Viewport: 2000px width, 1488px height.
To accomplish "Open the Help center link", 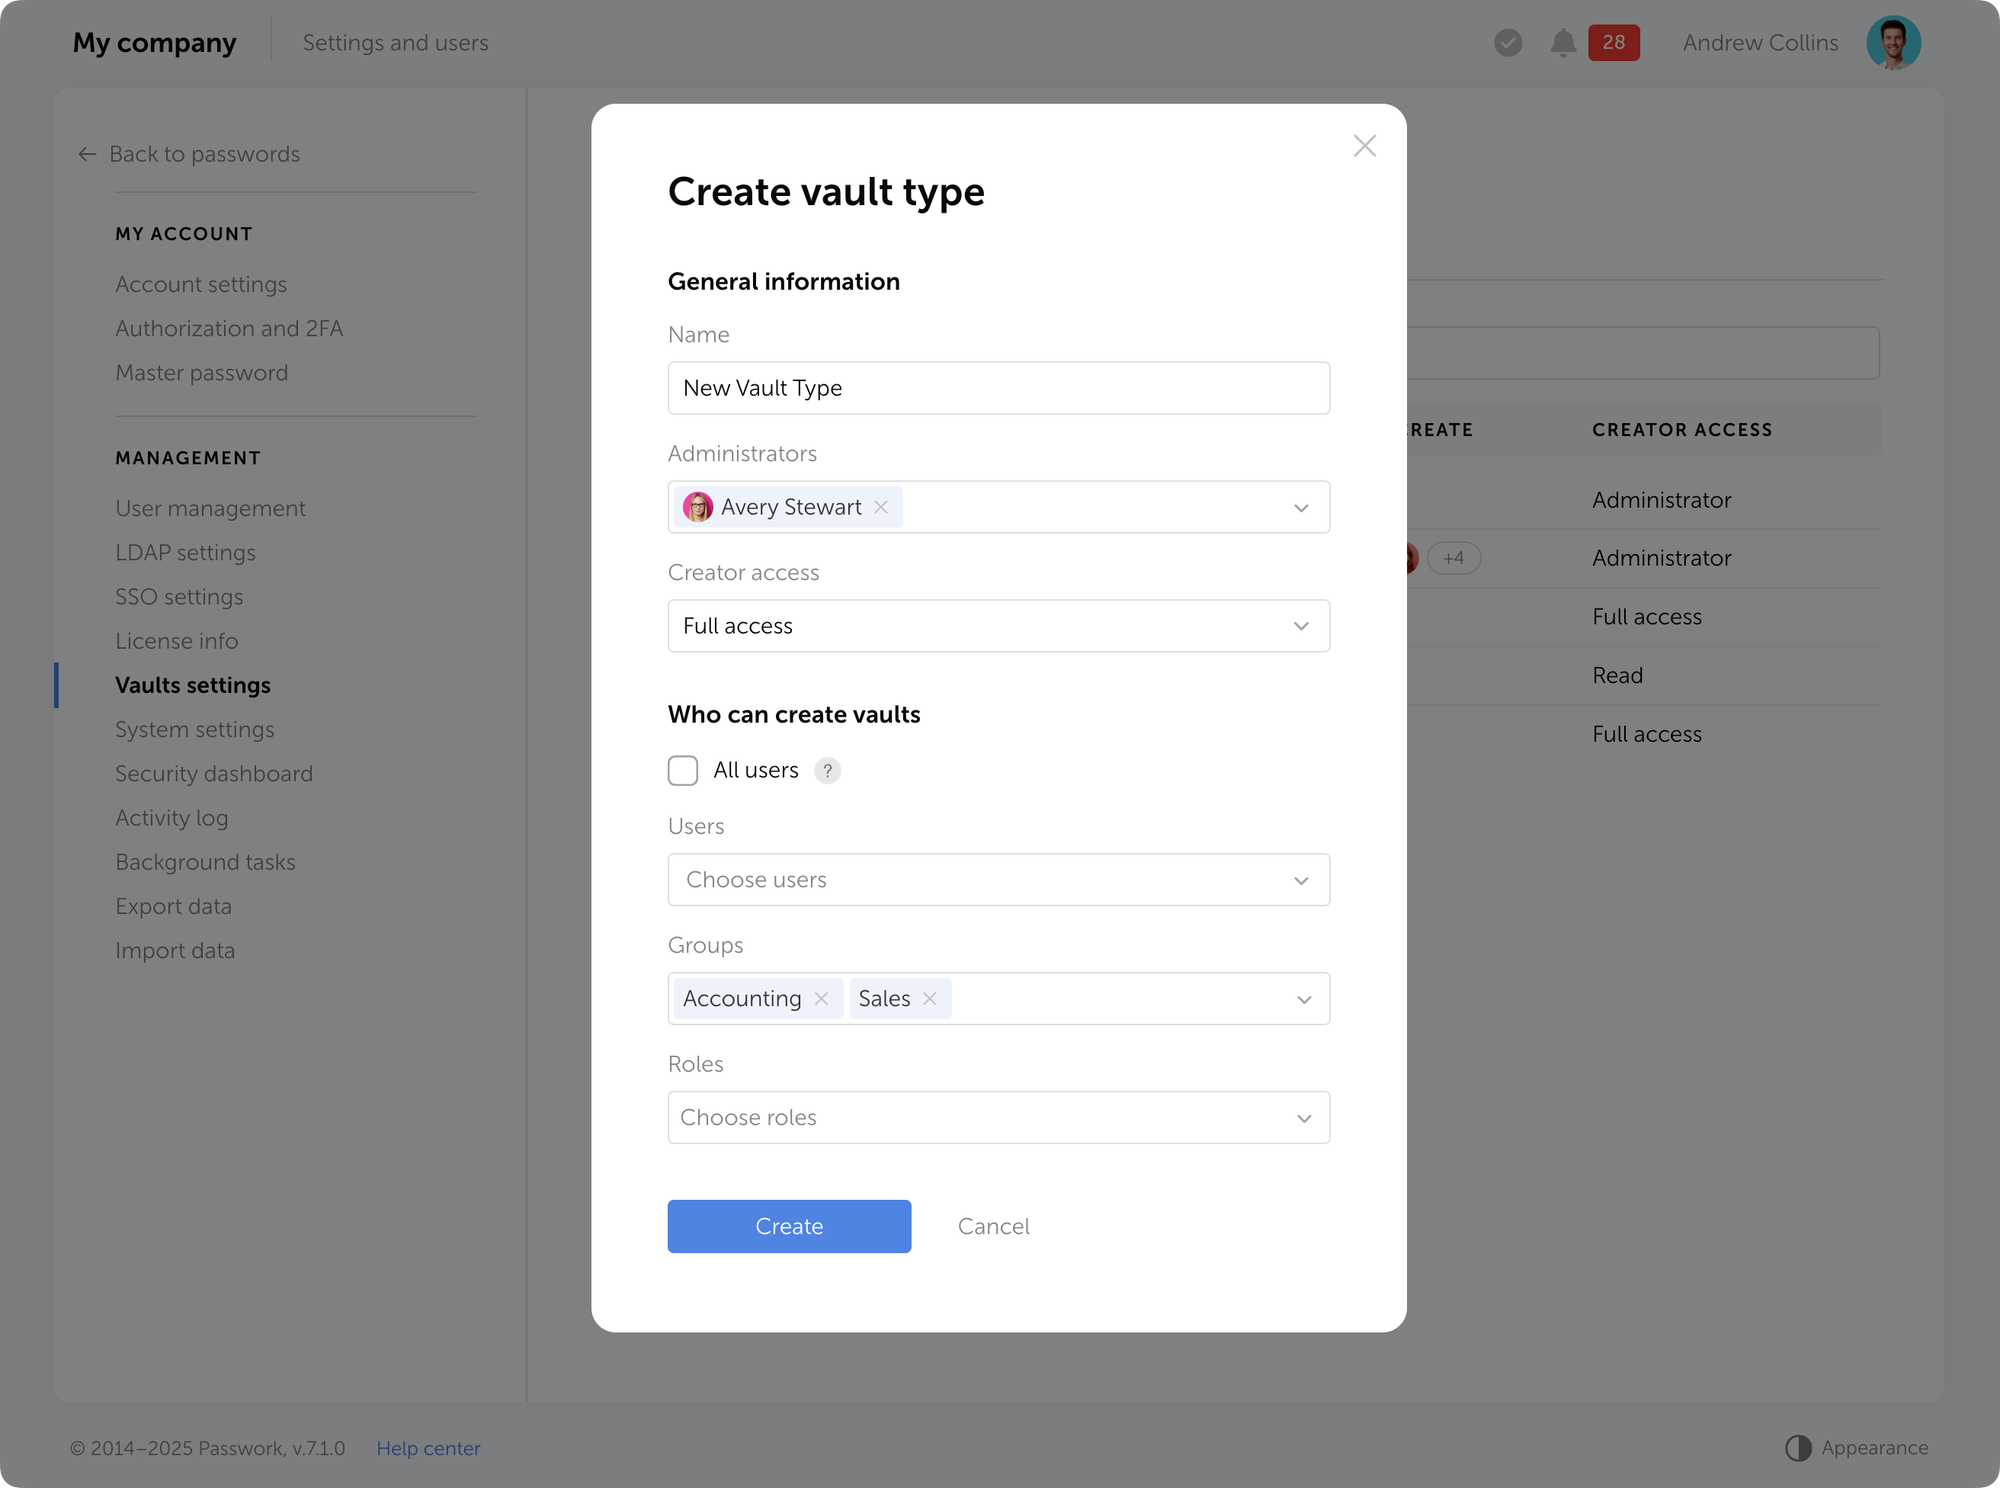I will tap(428, 1447).
